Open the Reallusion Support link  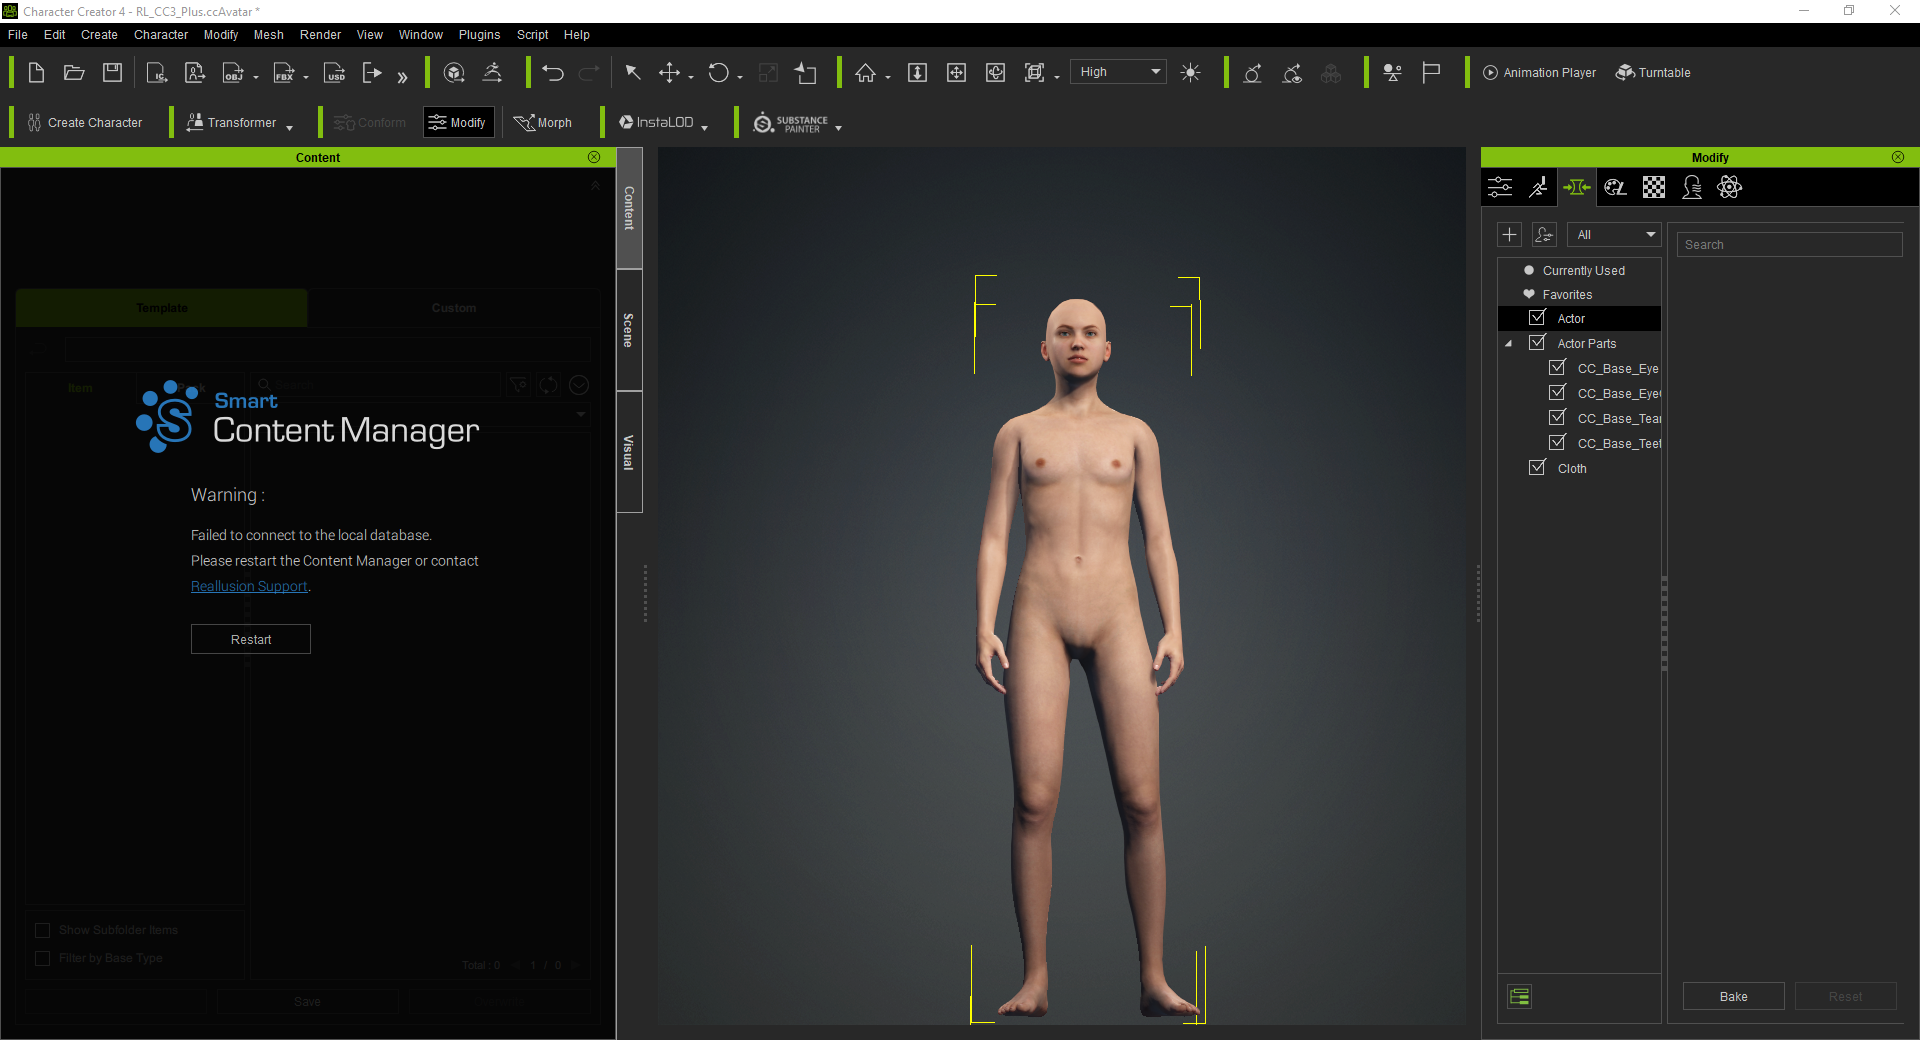click(249, 586)
